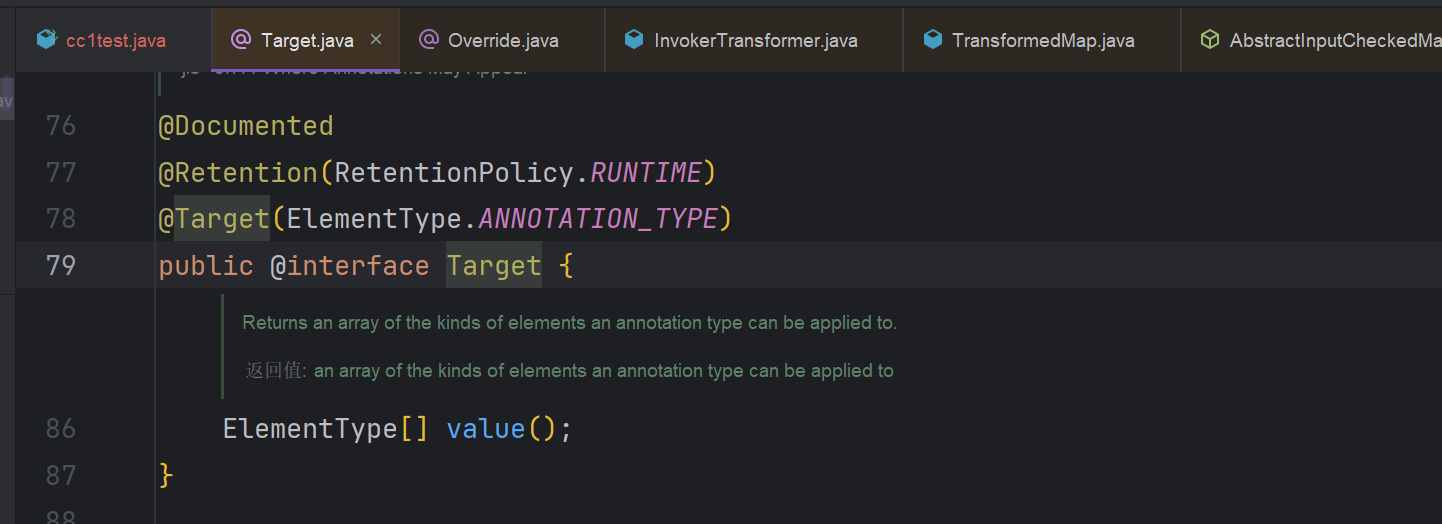Click the annotation icon on Target.java tab
The height and width of the screenshot is (524, 1442).
240,40
